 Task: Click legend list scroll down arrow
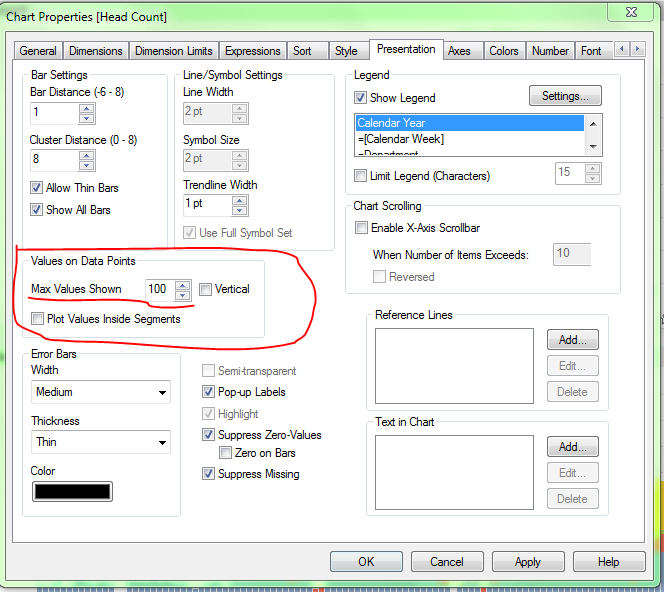(x=593, y=147)
